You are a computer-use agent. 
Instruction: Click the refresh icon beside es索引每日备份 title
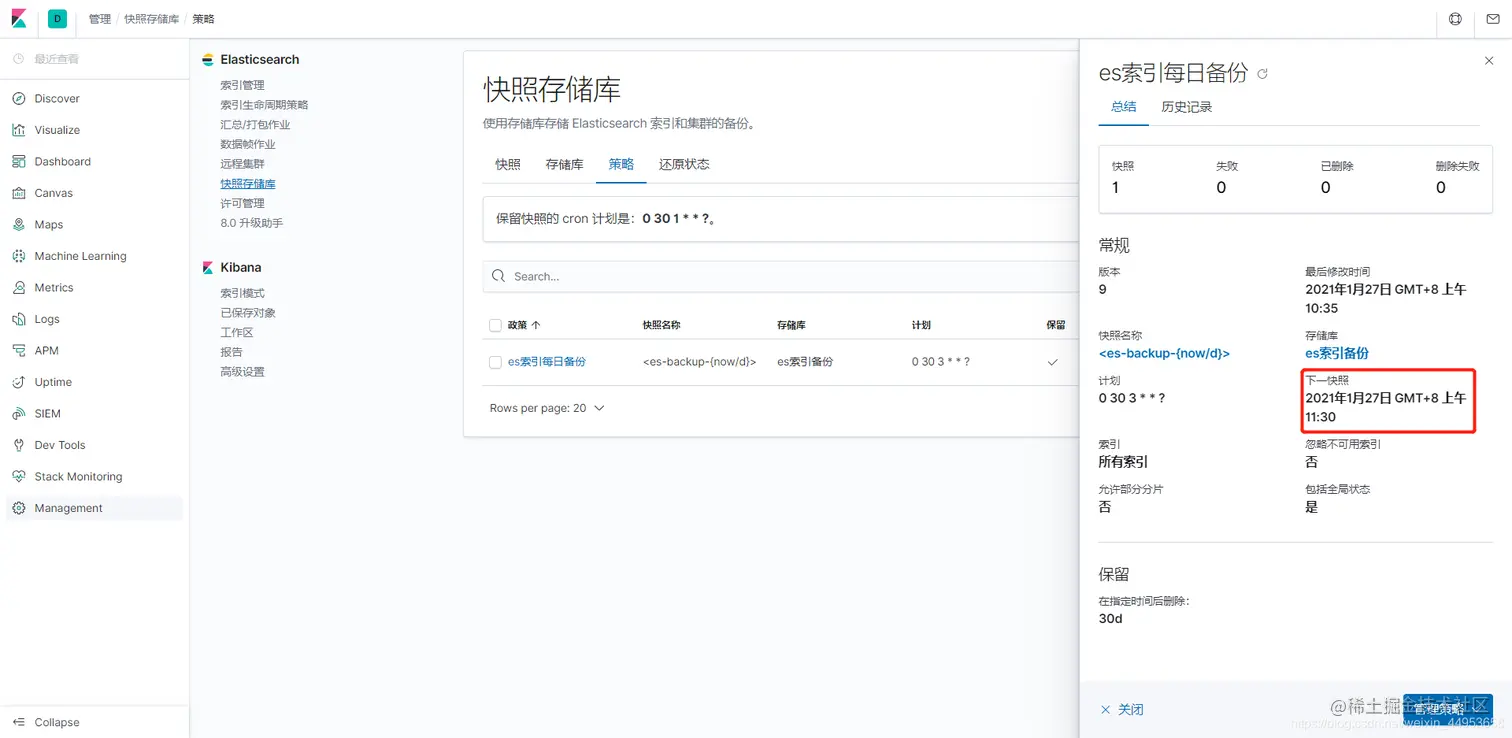(x=1262, y=74)
